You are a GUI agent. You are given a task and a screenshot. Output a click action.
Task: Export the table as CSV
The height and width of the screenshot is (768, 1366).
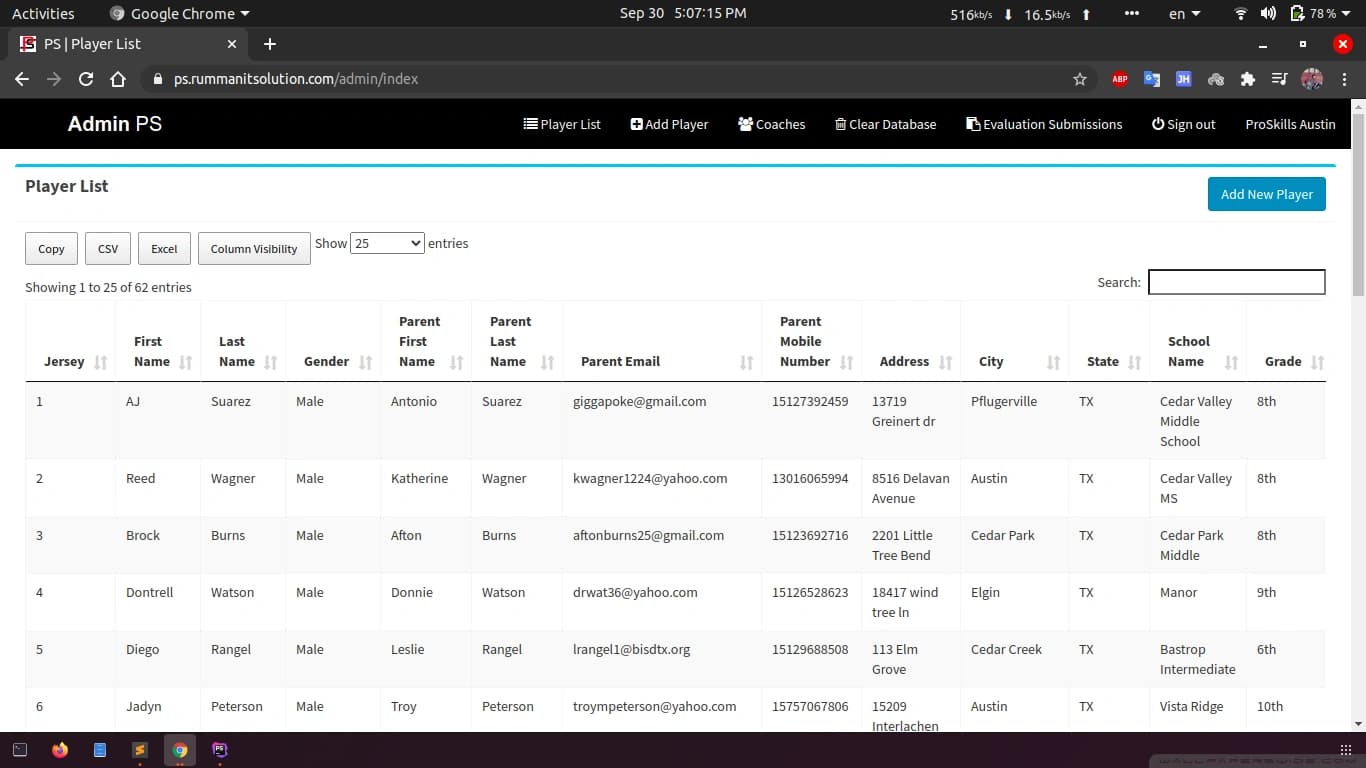108,249
